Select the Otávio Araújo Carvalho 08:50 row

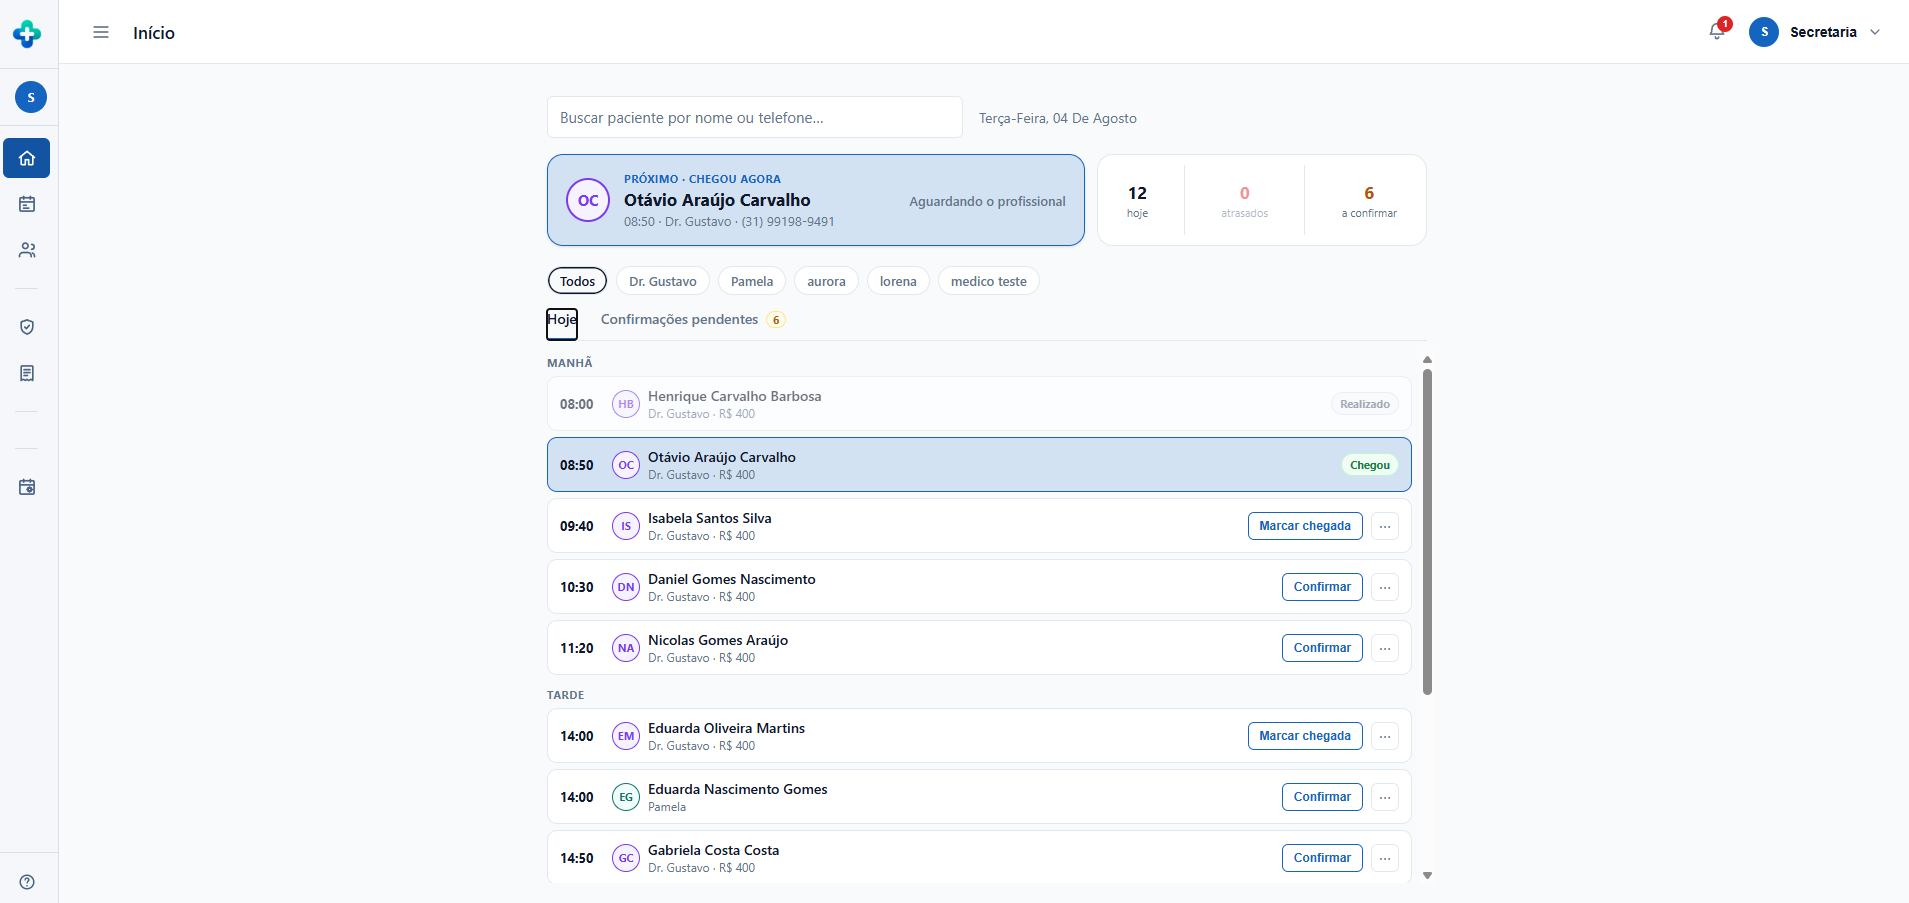tap(979, 465)
